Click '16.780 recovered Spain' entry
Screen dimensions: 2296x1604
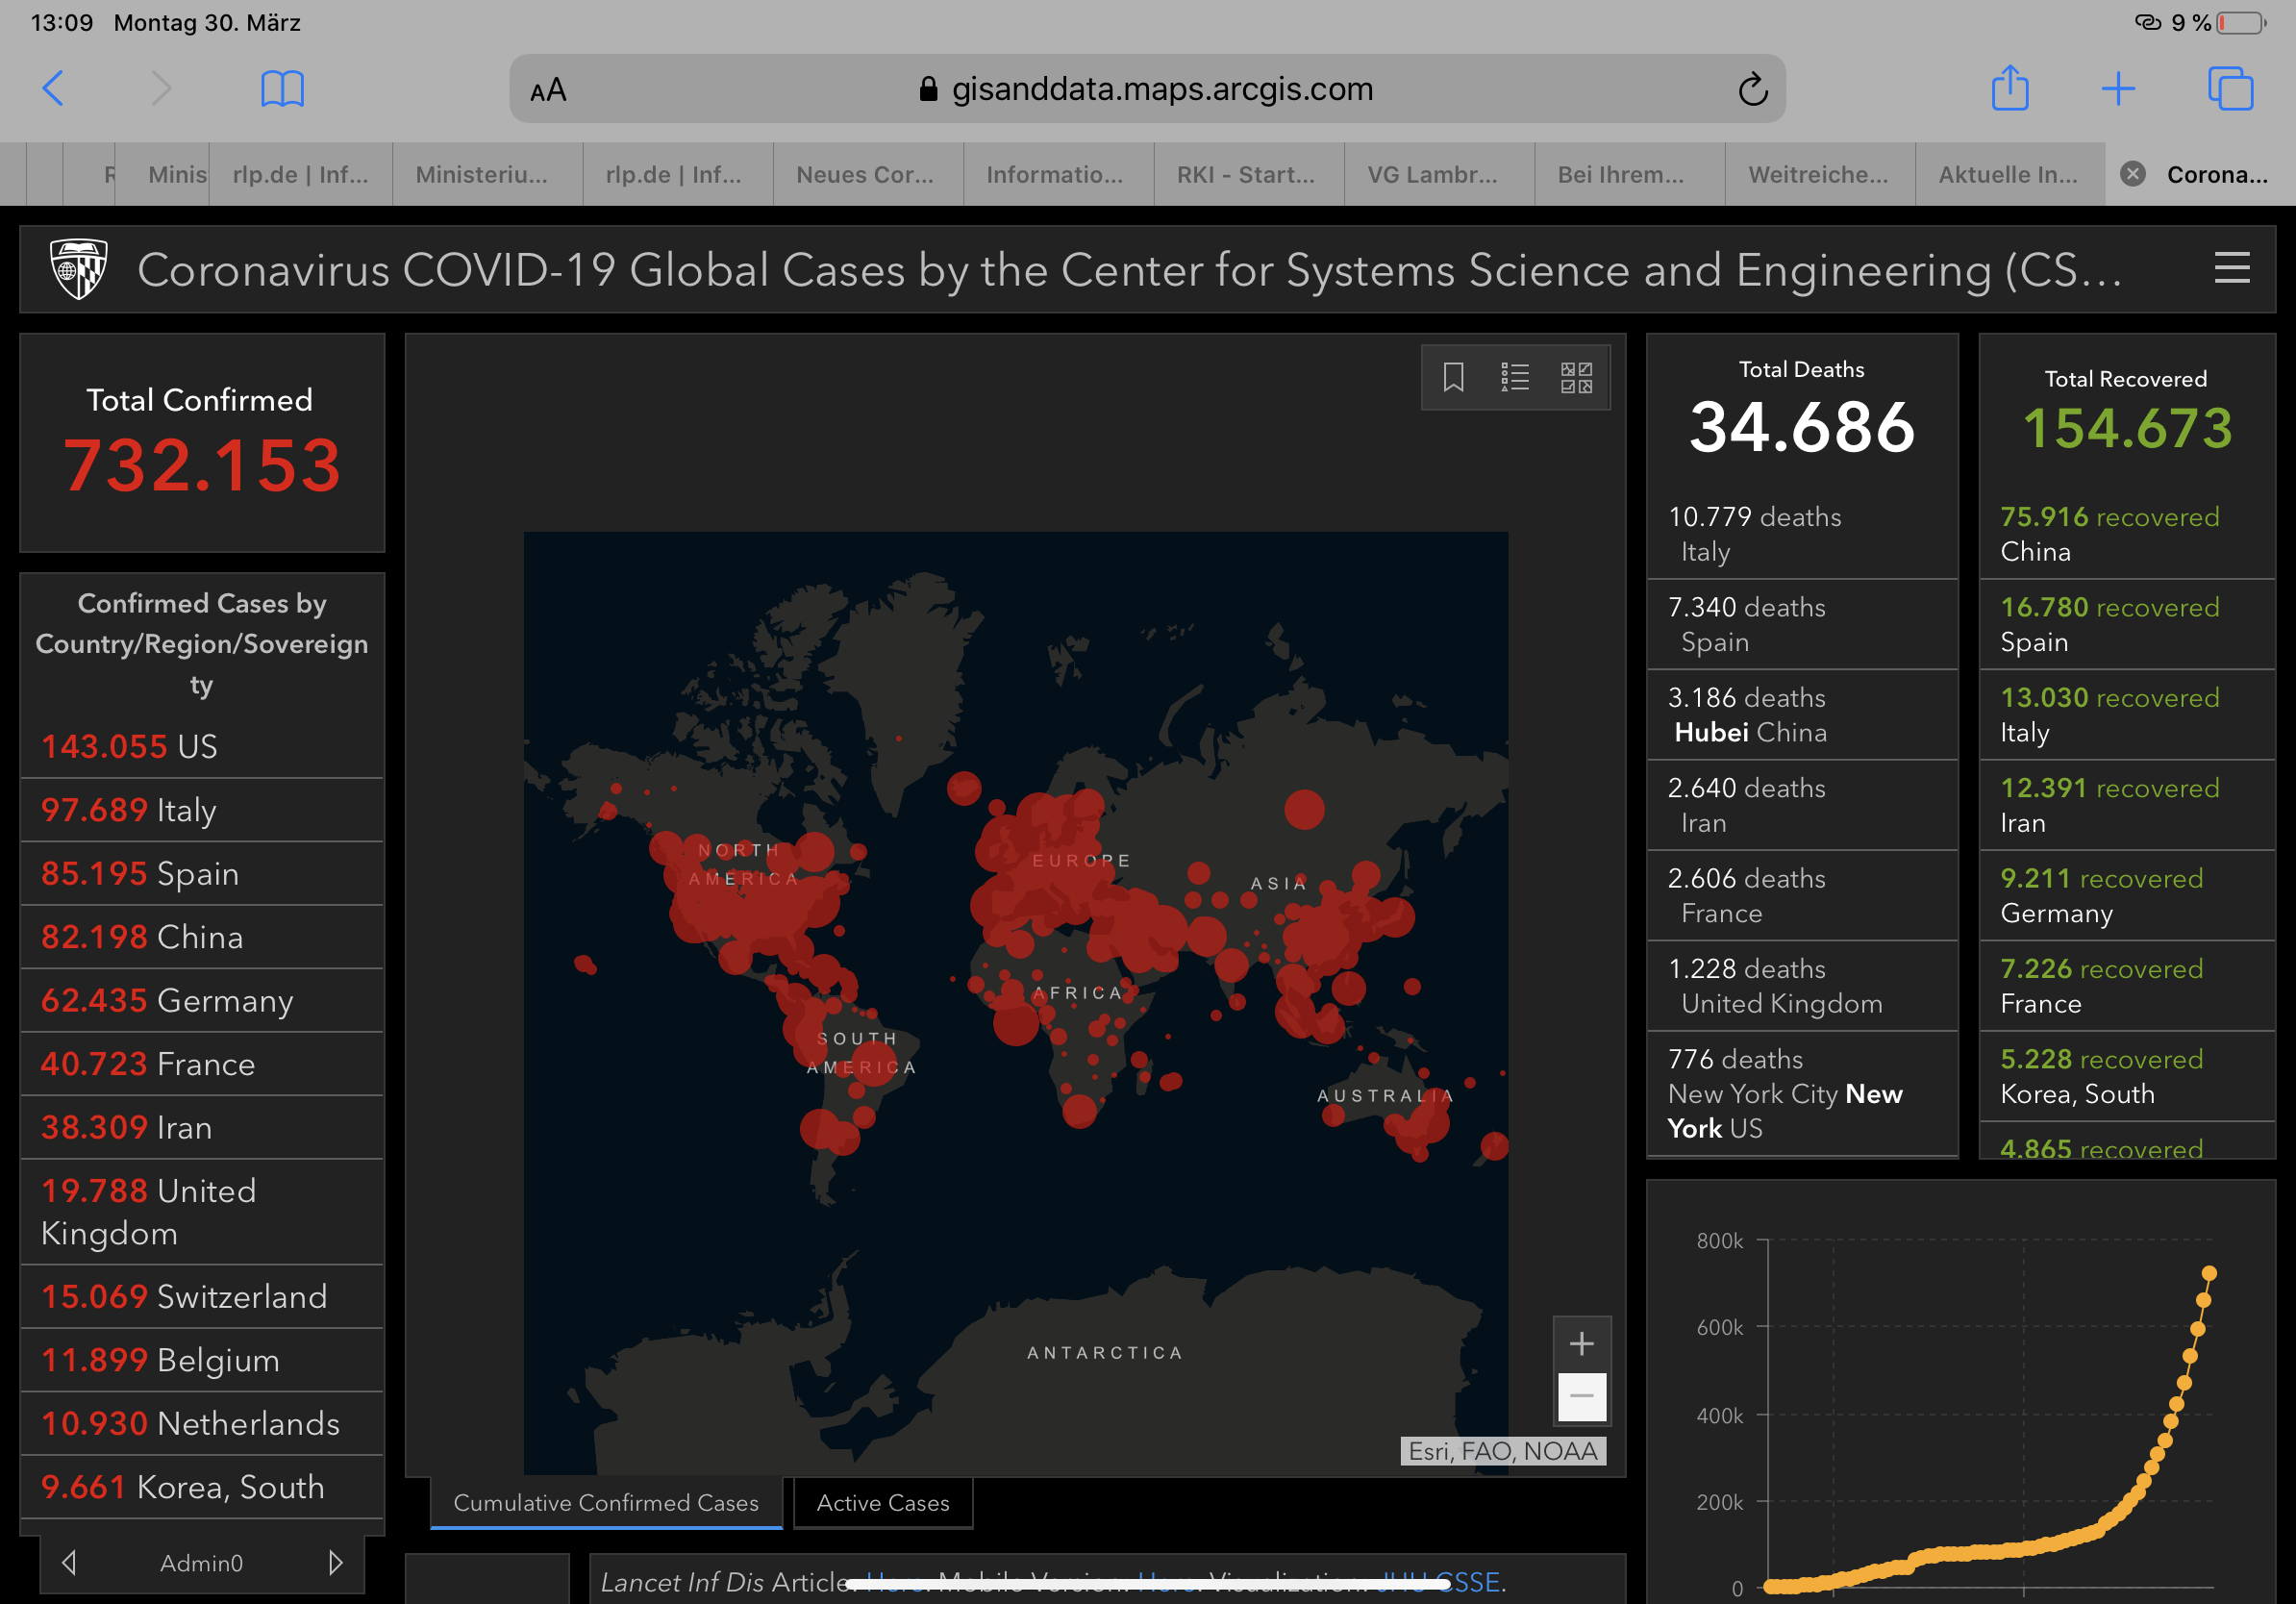2127,624
